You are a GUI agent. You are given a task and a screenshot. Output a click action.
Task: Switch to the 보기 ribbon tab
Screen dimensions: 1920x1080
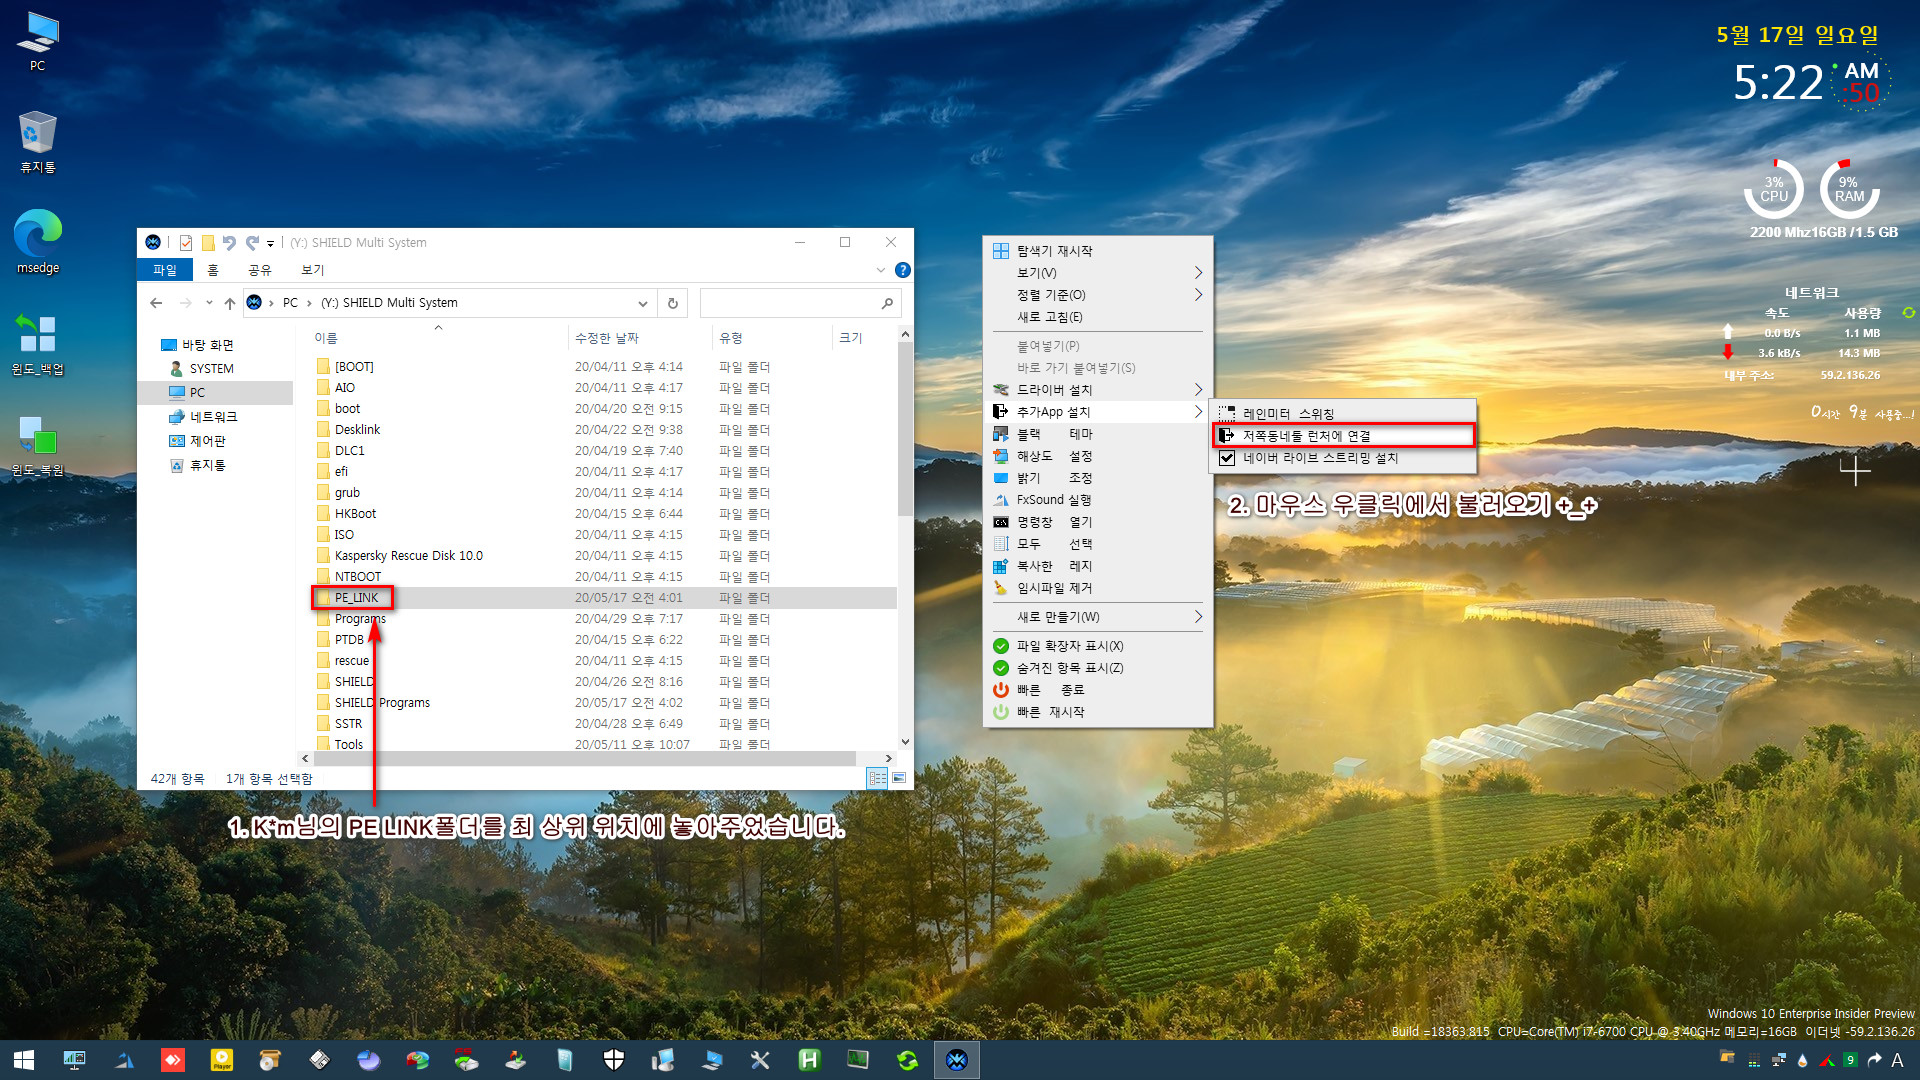(x=313, y=270)
